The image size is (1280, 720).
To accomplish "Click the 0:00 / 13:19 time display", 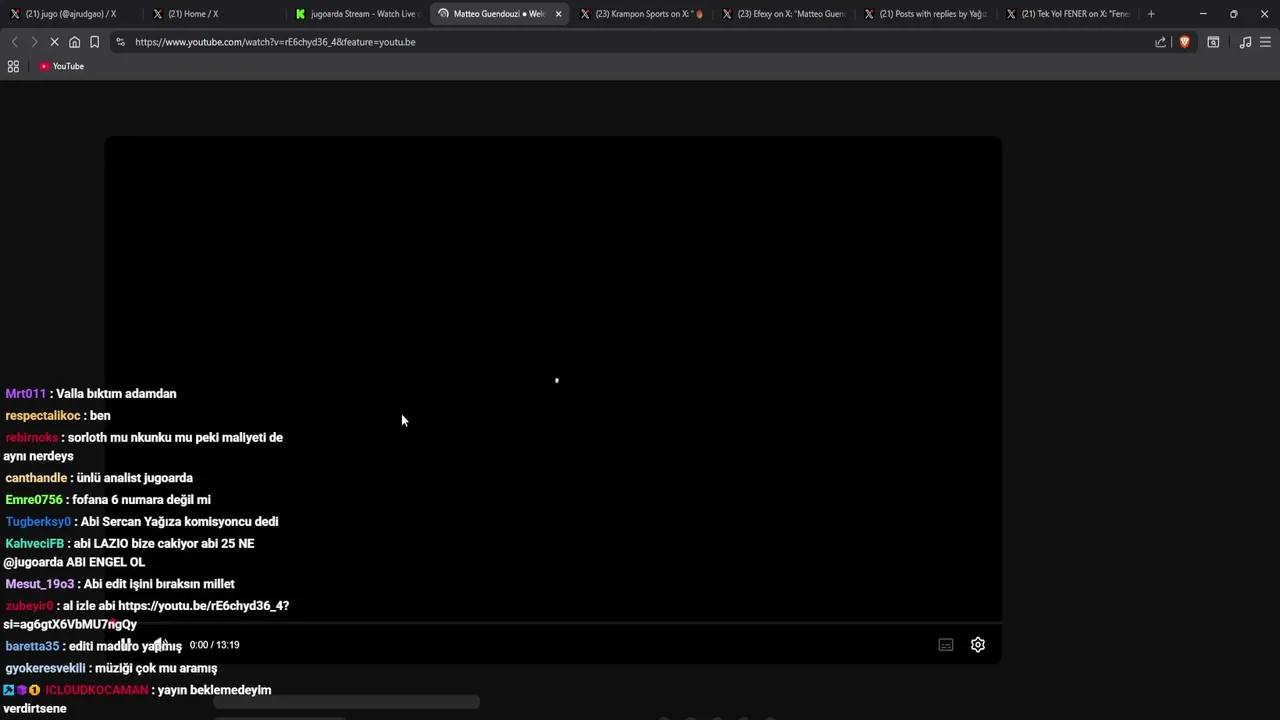I will coord(214,645).
